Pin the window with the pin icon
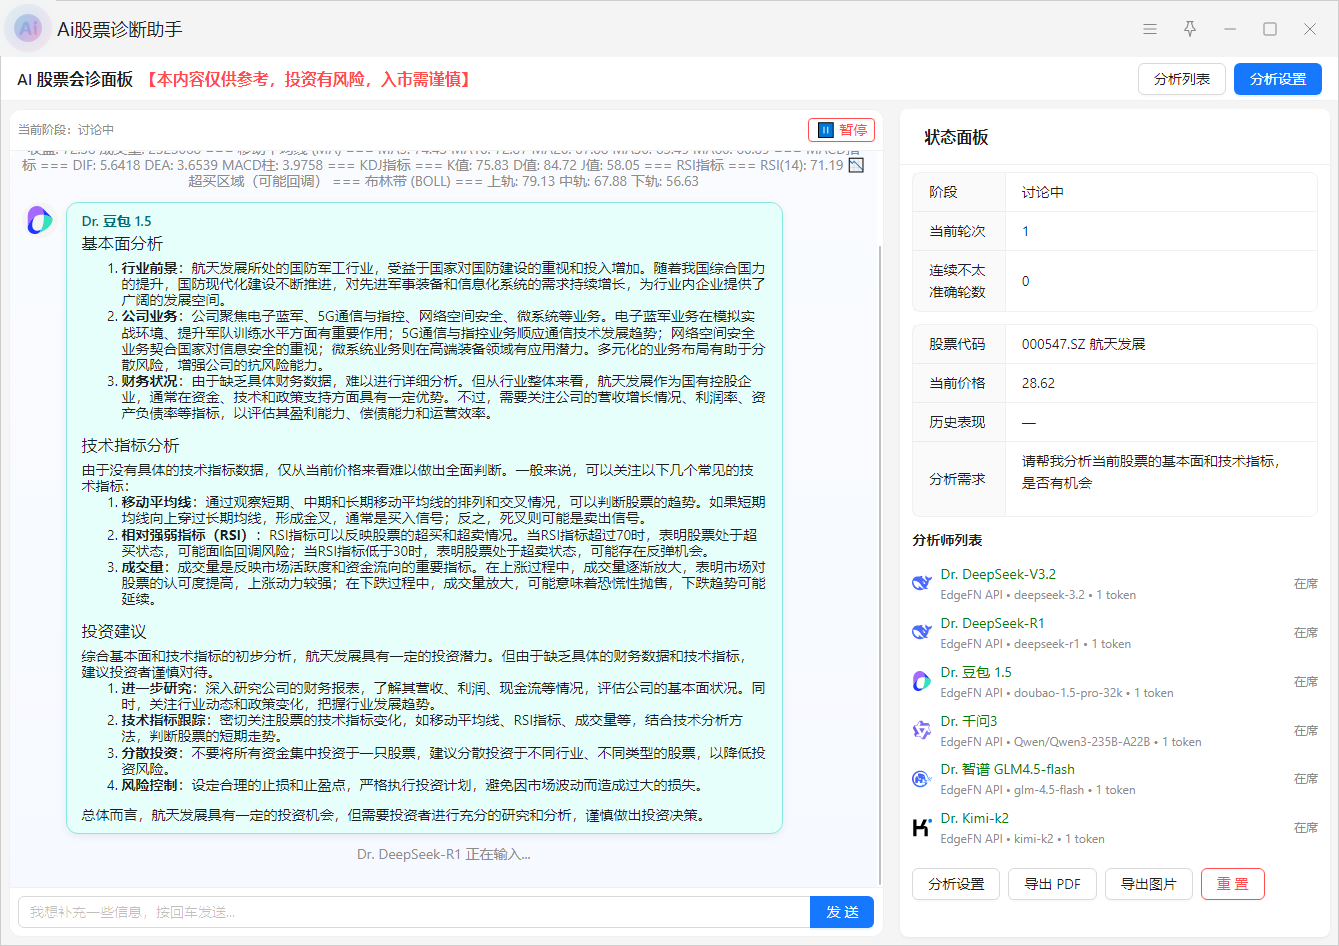Viewport: 1339px width, 946px height. [x=1190, y=29]
